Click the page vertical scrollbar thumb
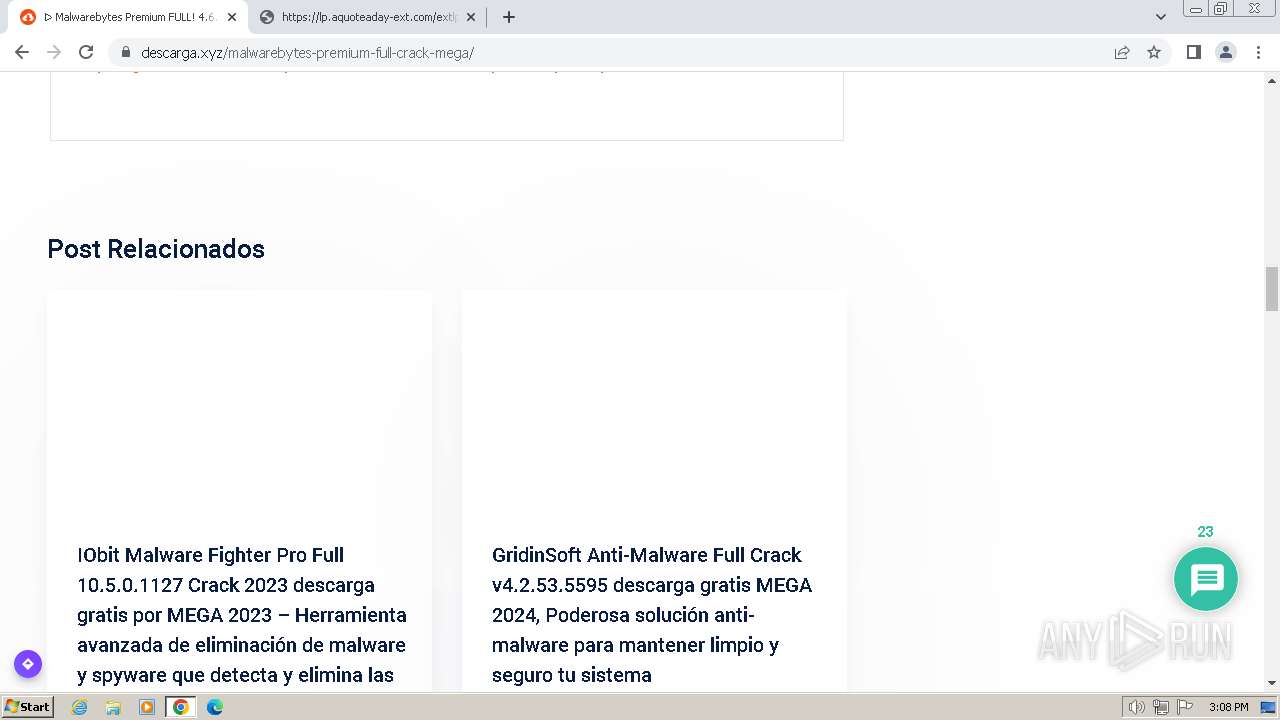Screen dimensions: 1280x720 [1272, 289]
